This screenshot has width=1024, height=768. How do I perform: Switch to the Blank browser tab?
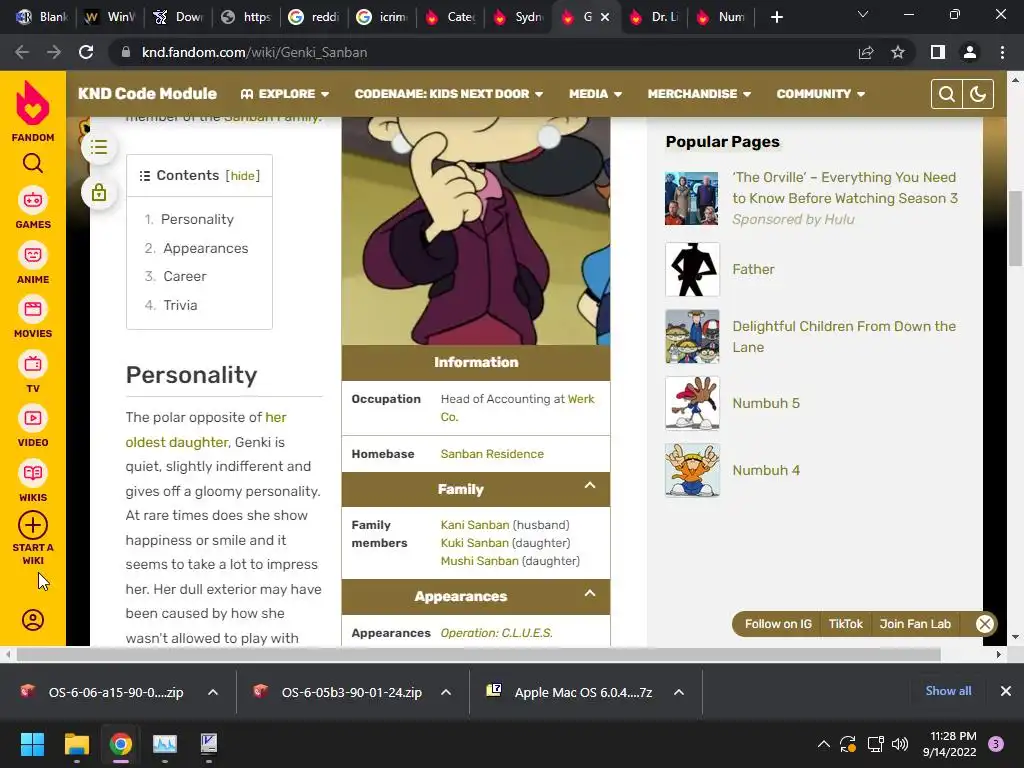(42, 17)
